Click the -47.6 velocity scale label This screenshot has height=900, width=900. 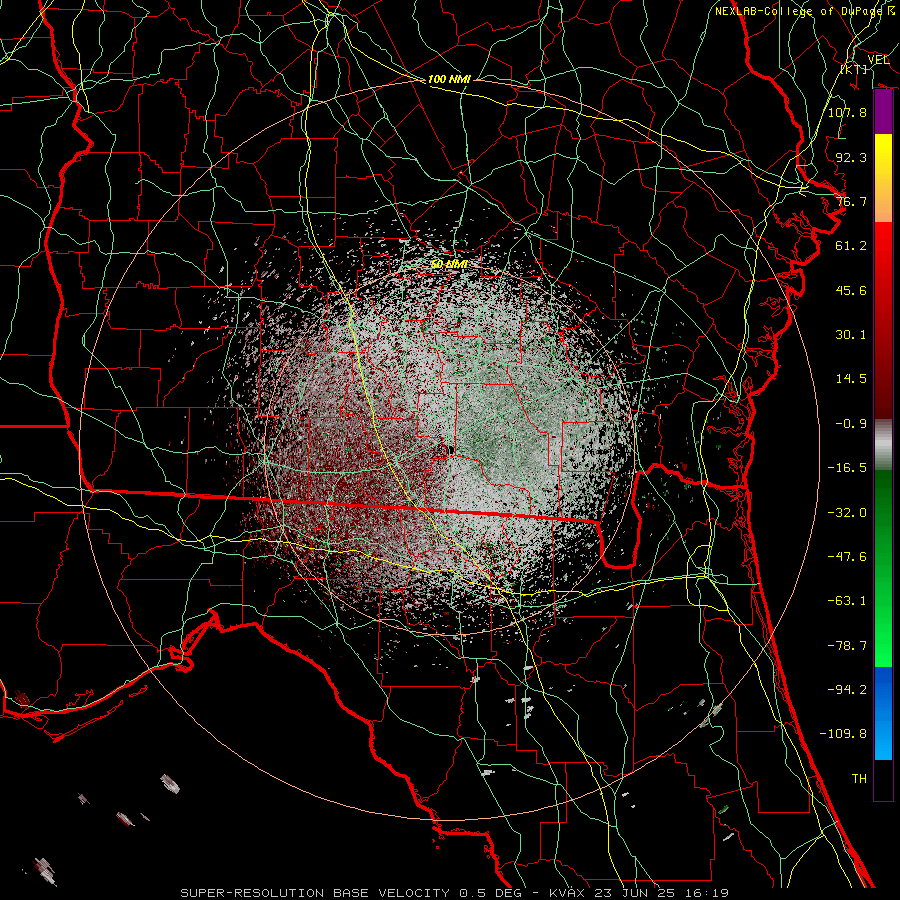coord(847,557)
